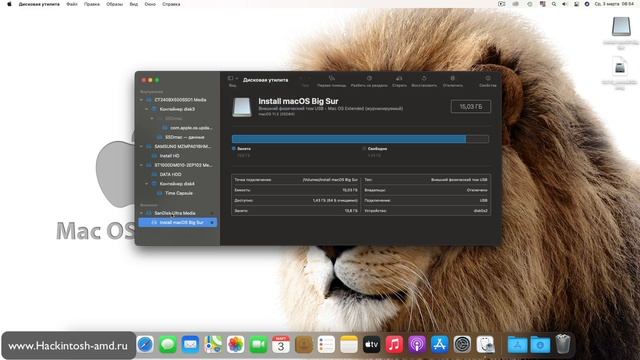Collapse the Контейнер disk3 disclosure triangle

147,109
